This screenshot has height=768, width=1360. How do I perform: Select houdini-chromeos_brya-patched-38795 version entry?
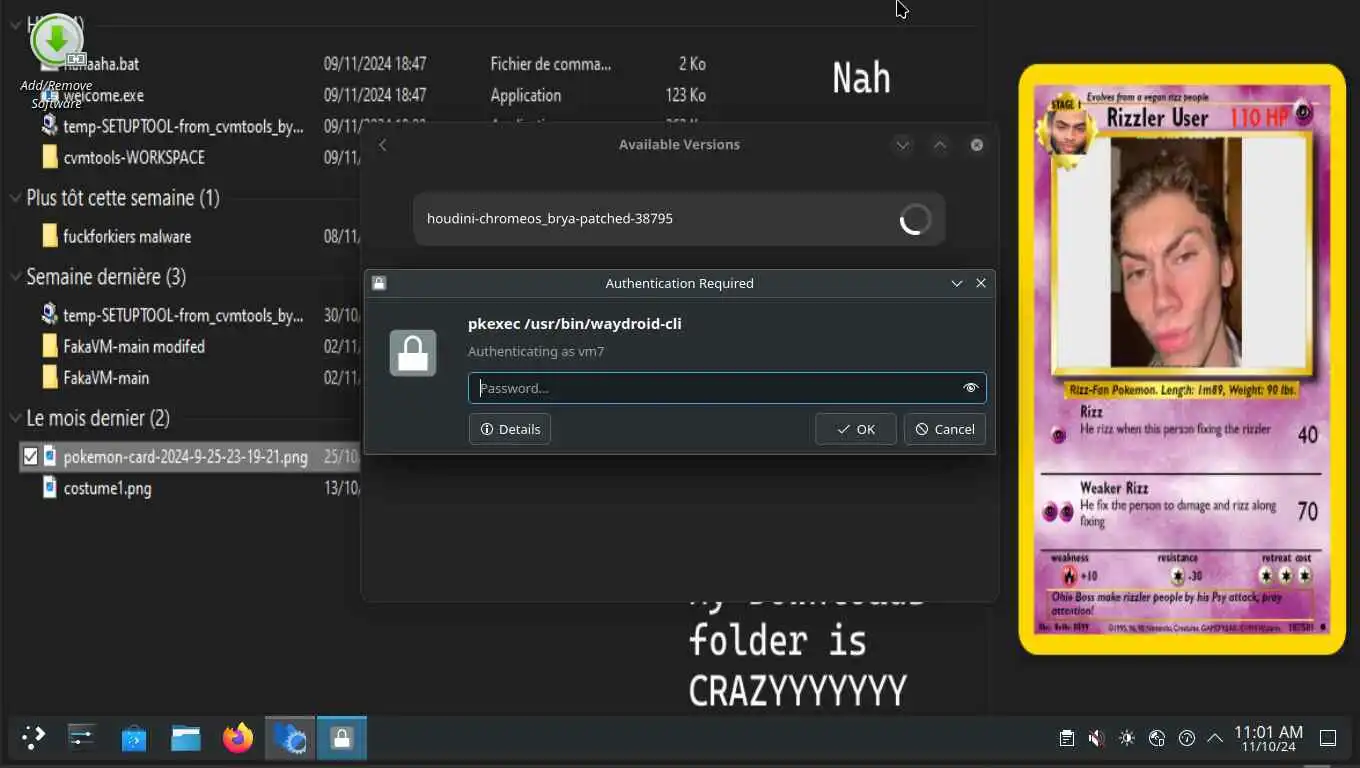(x=679, y=219)
